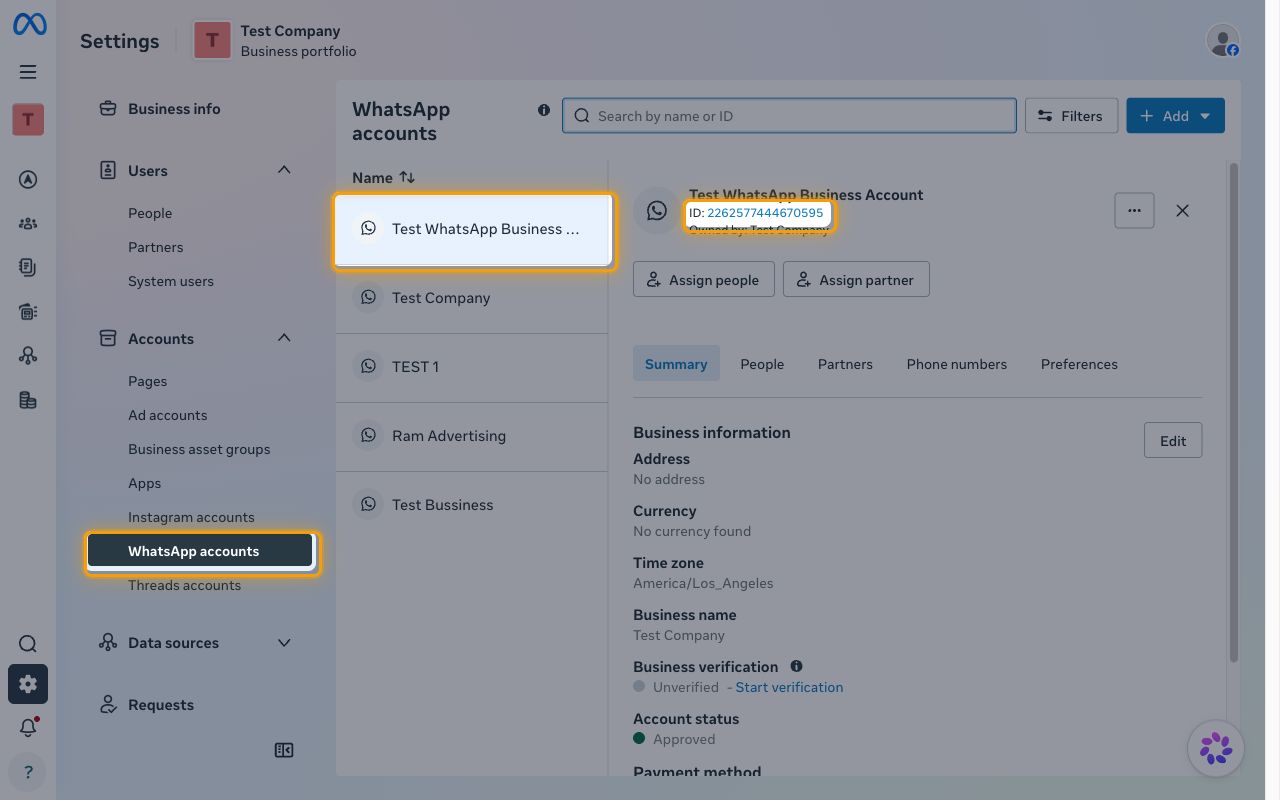Collapse the Users section chevron
Viewport: 1280px width, 800px height.
284,170
